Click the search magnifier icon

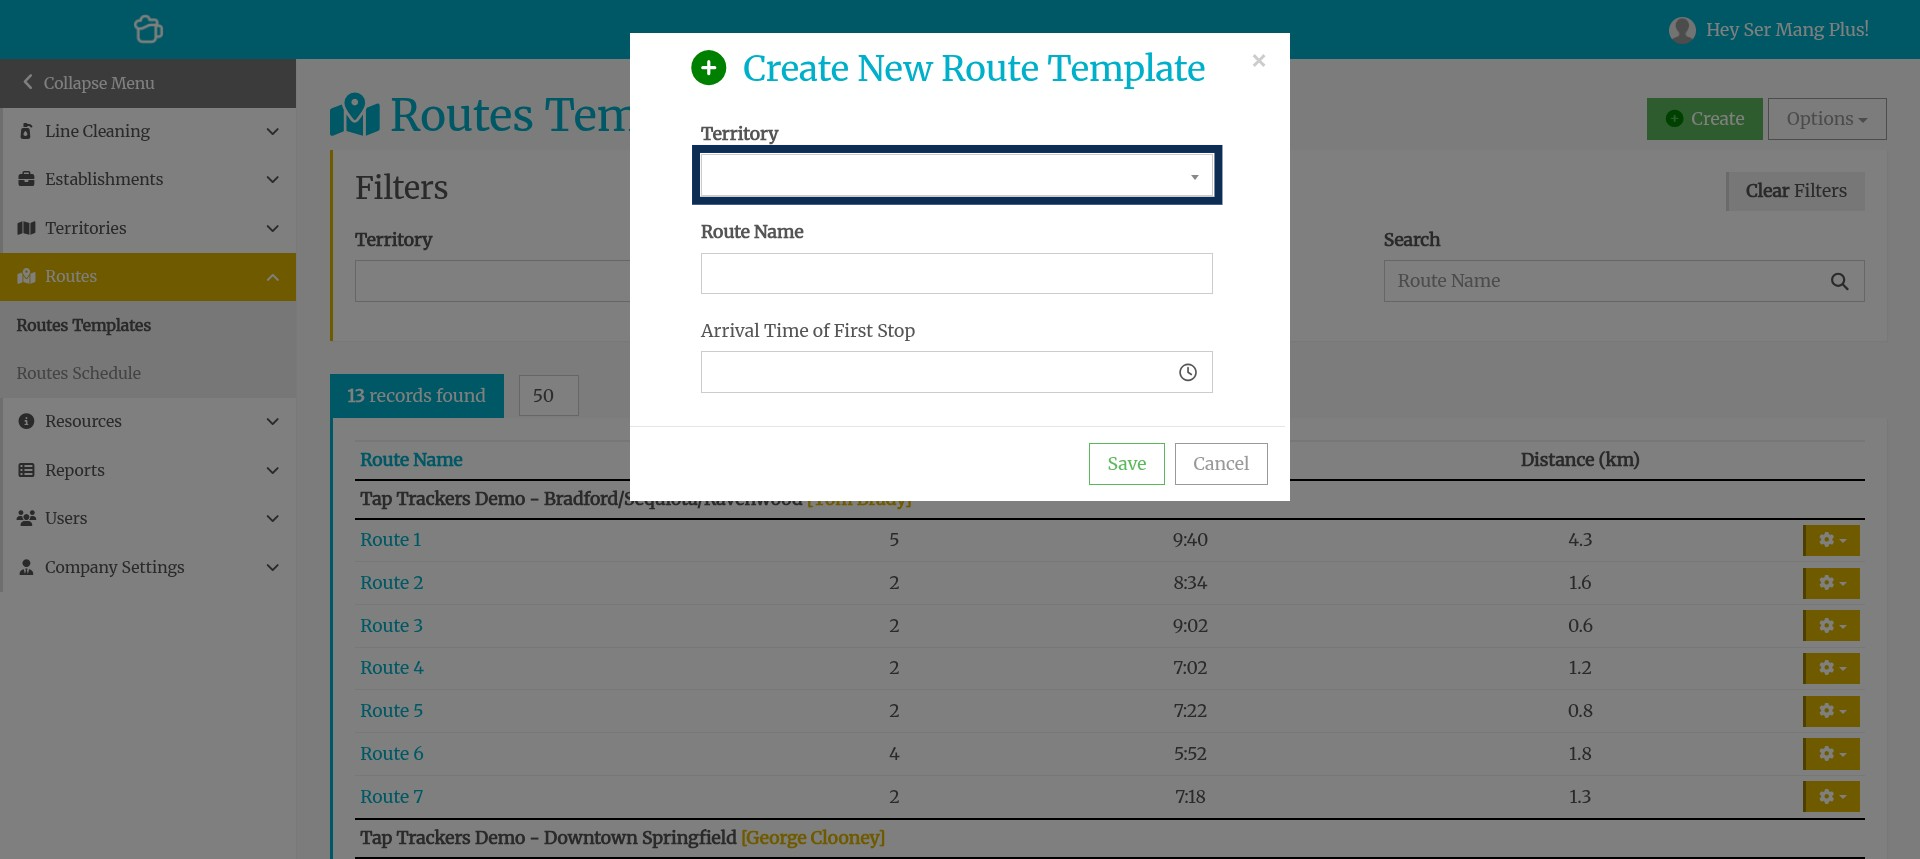(x=1838, y=282)
